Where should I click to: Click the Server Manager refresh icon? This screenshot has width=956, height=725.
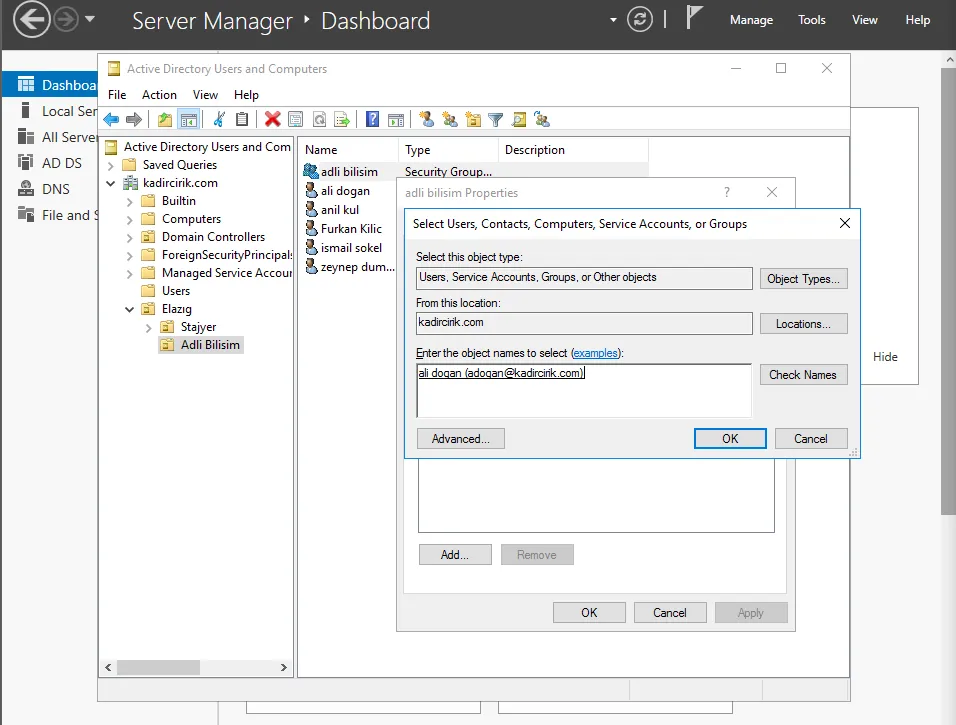pyautogui.click(x=640, y=20)
